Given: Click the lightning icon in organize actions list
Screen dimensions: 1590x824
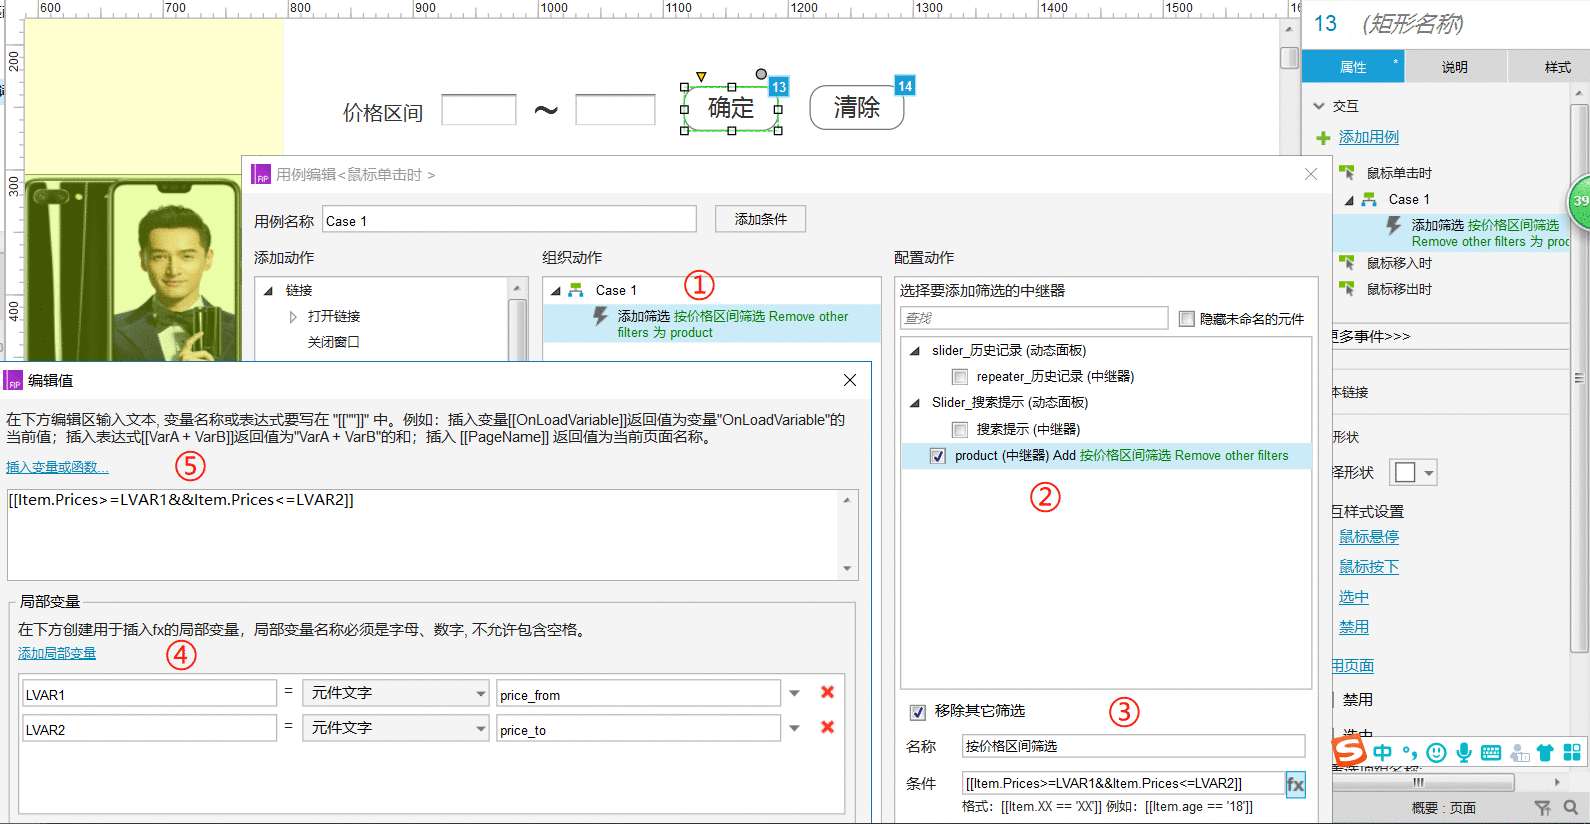Looking at the screenshot, I should point(600,316).
